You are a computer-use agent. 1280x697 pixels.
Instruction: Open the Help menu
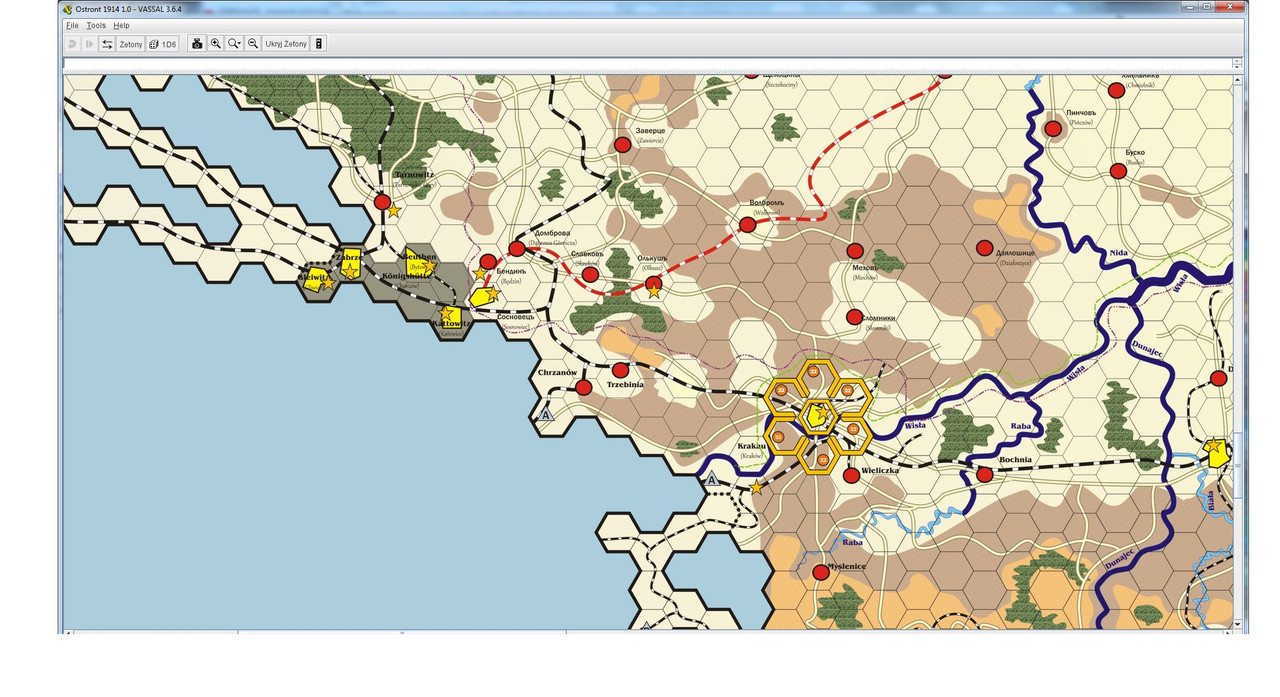pyautogui.click(x=121, y=25)
